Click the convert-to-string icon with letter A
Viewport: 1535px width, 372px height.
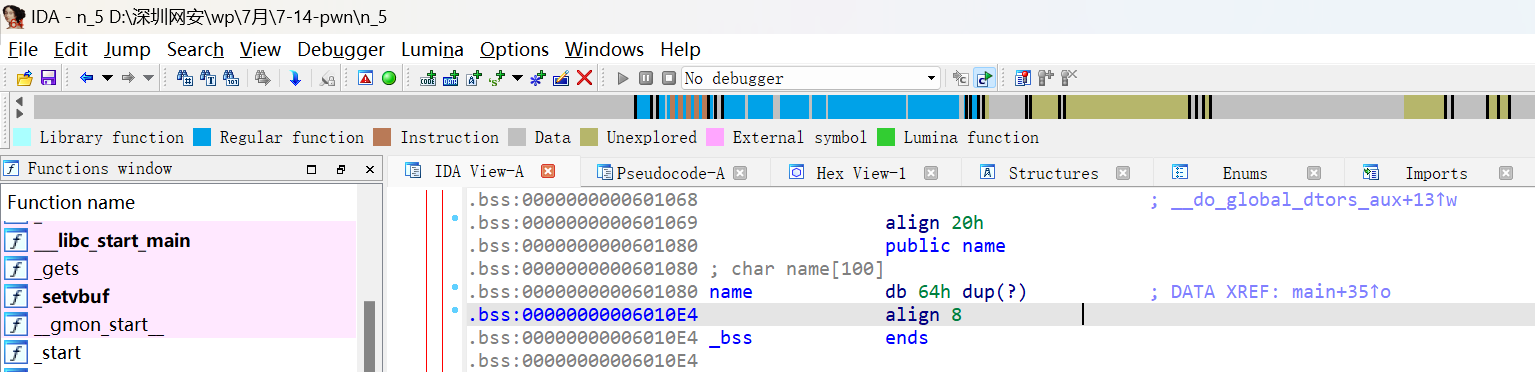click(x=474, y=77)
